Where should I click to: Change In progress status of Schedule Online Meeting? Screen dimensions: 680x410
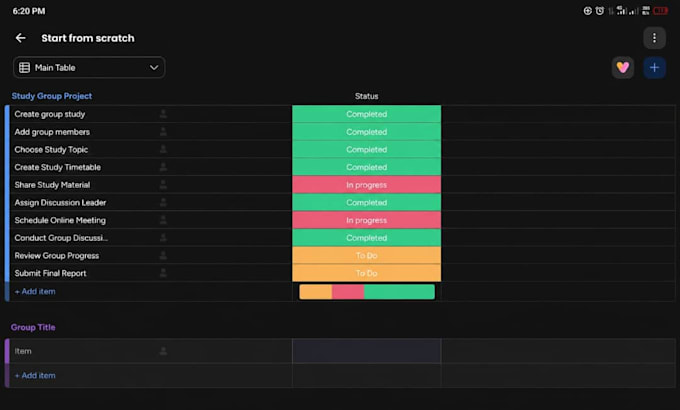coord(366,220)
